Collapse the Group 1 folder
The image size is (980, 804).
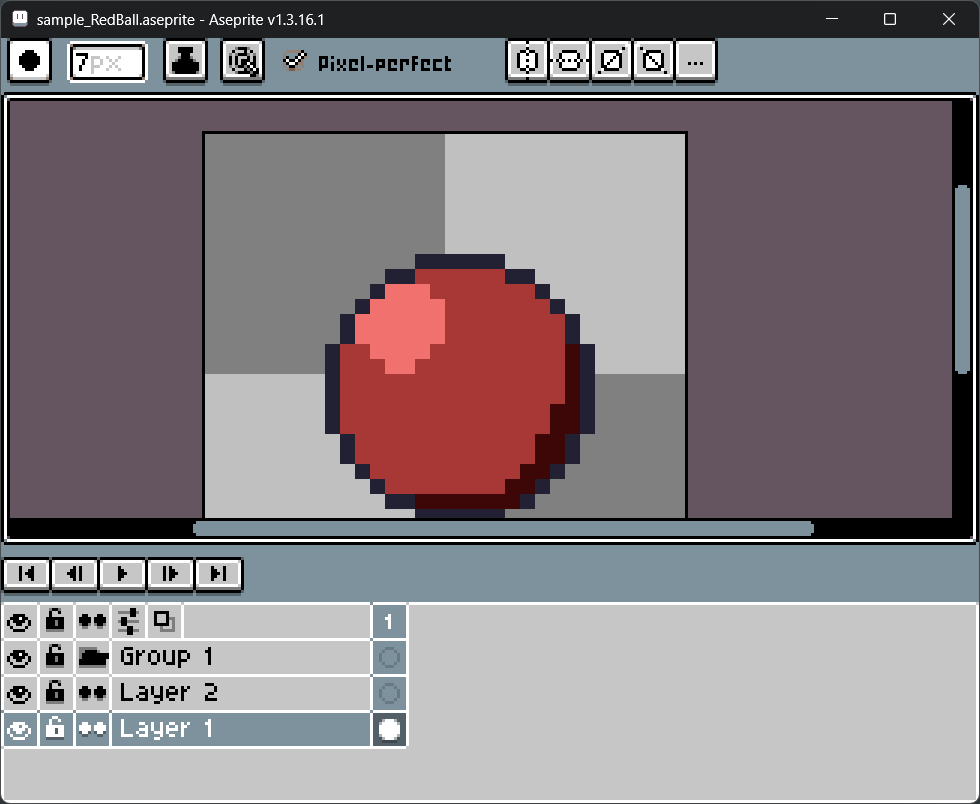92,657
